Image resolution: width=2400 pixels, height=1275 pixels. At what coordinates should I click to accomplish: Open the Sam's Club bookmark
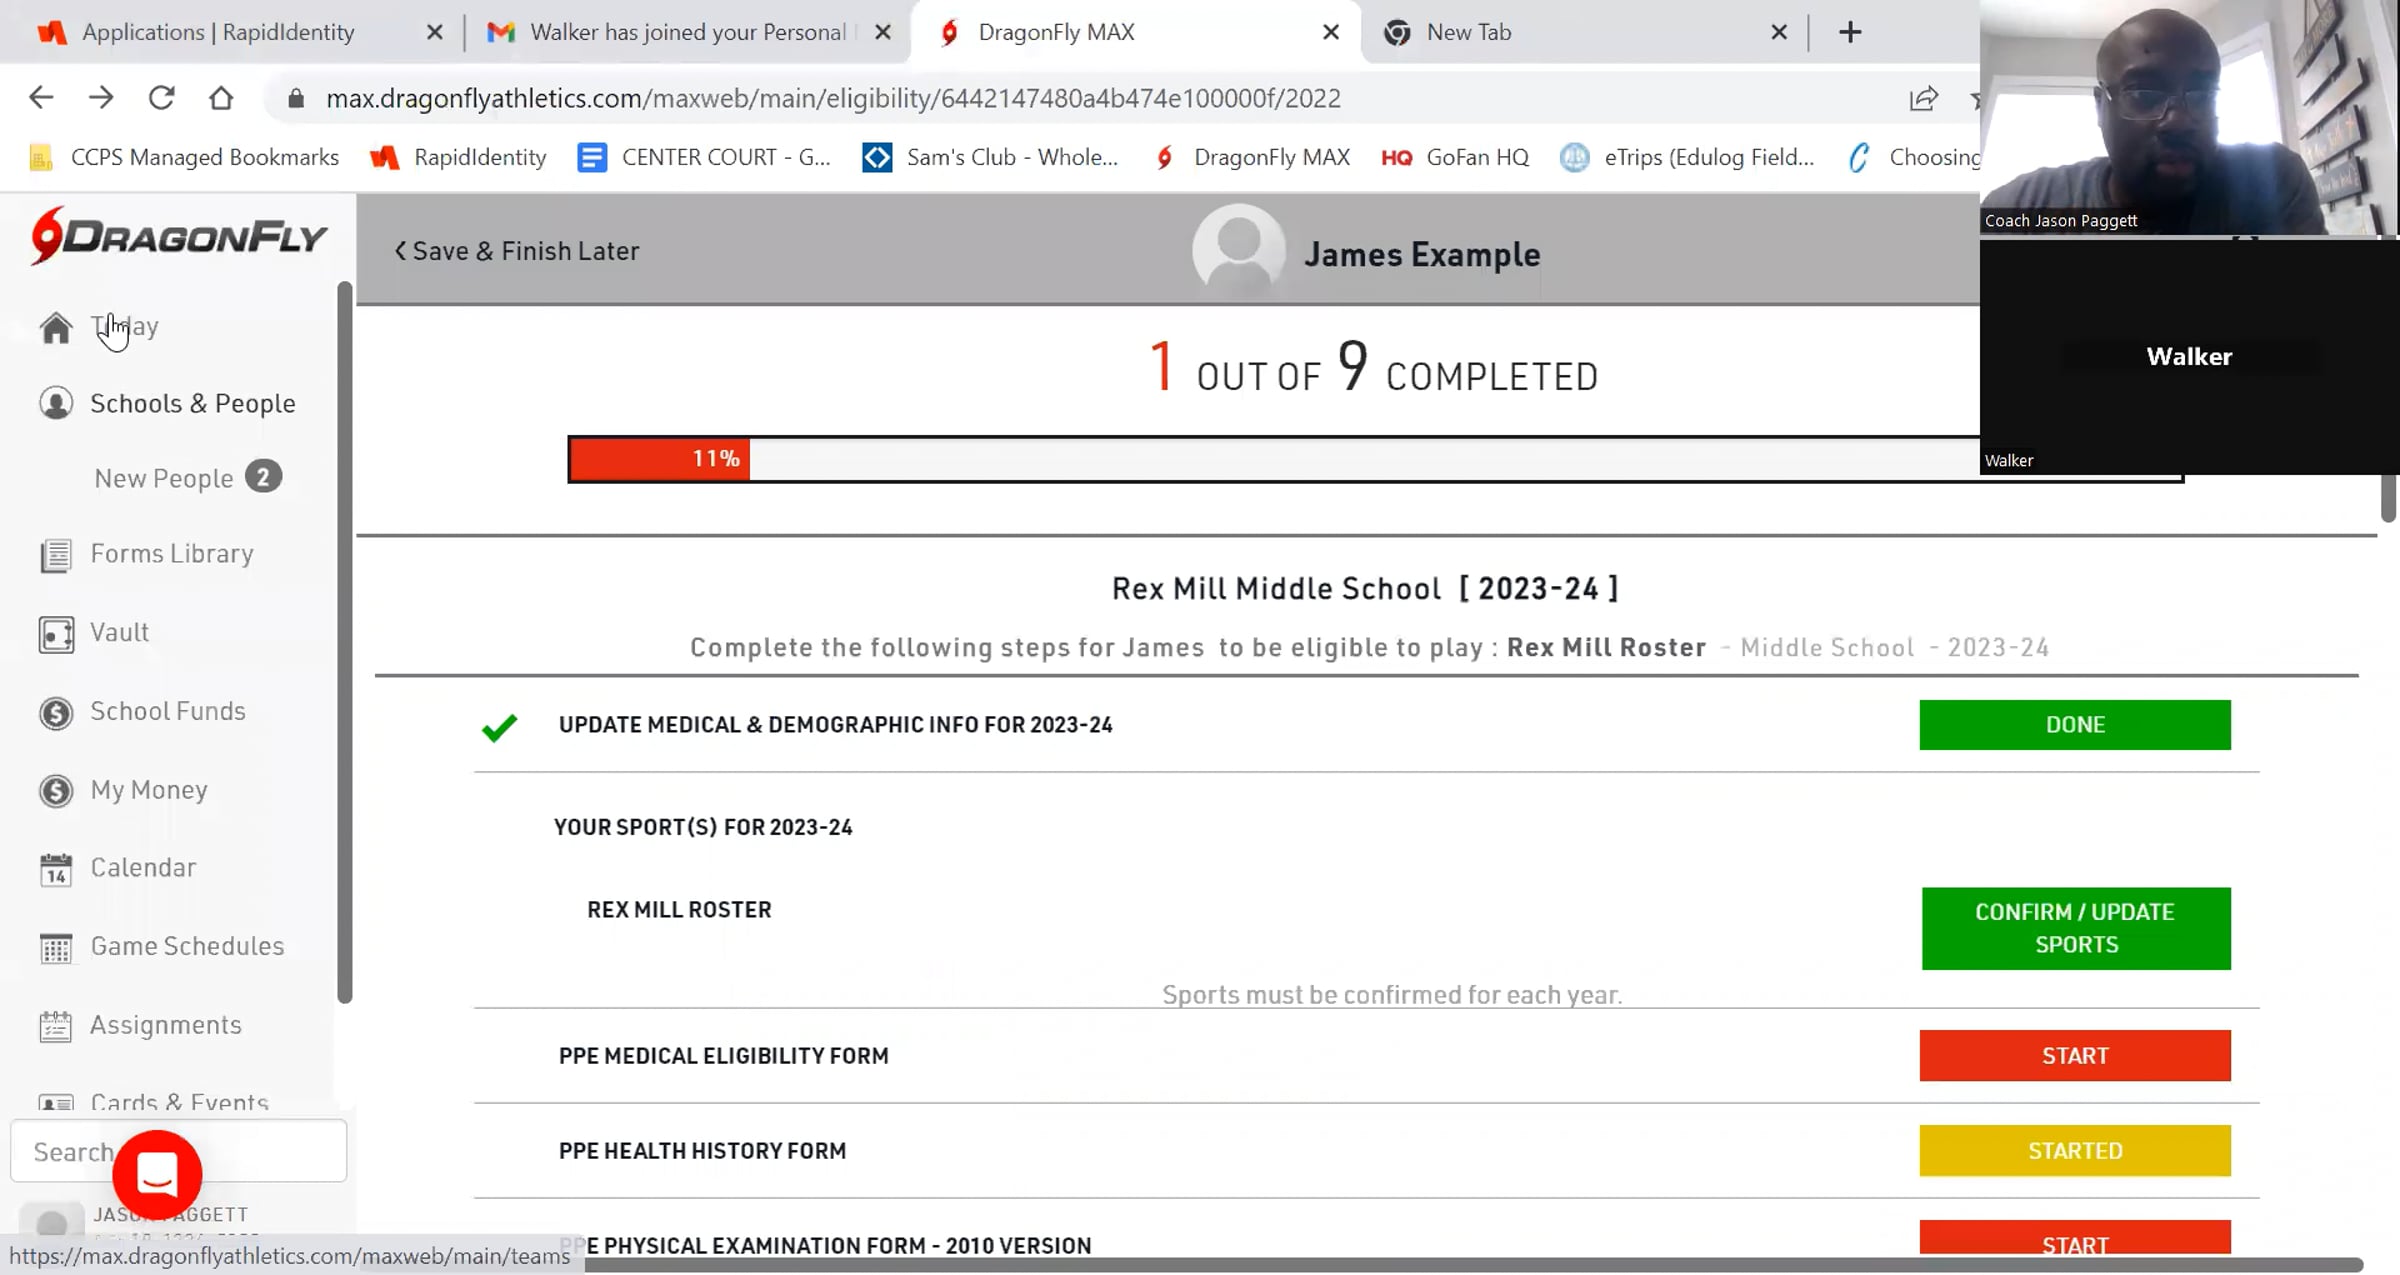click(990, 157)
